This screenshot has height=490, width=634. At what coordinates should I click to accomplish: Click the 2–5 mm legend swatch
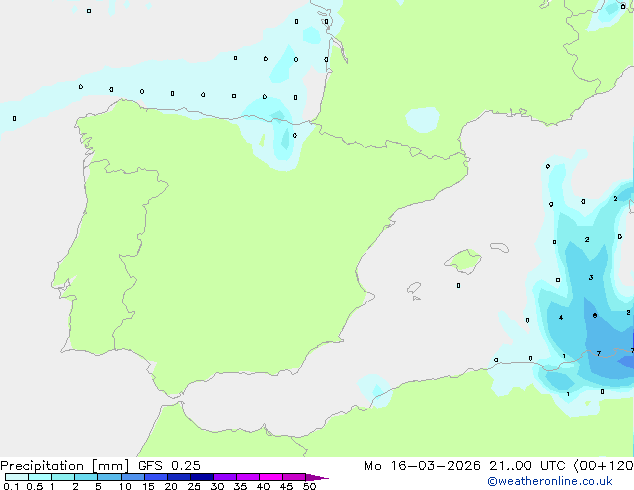point(86,477)
